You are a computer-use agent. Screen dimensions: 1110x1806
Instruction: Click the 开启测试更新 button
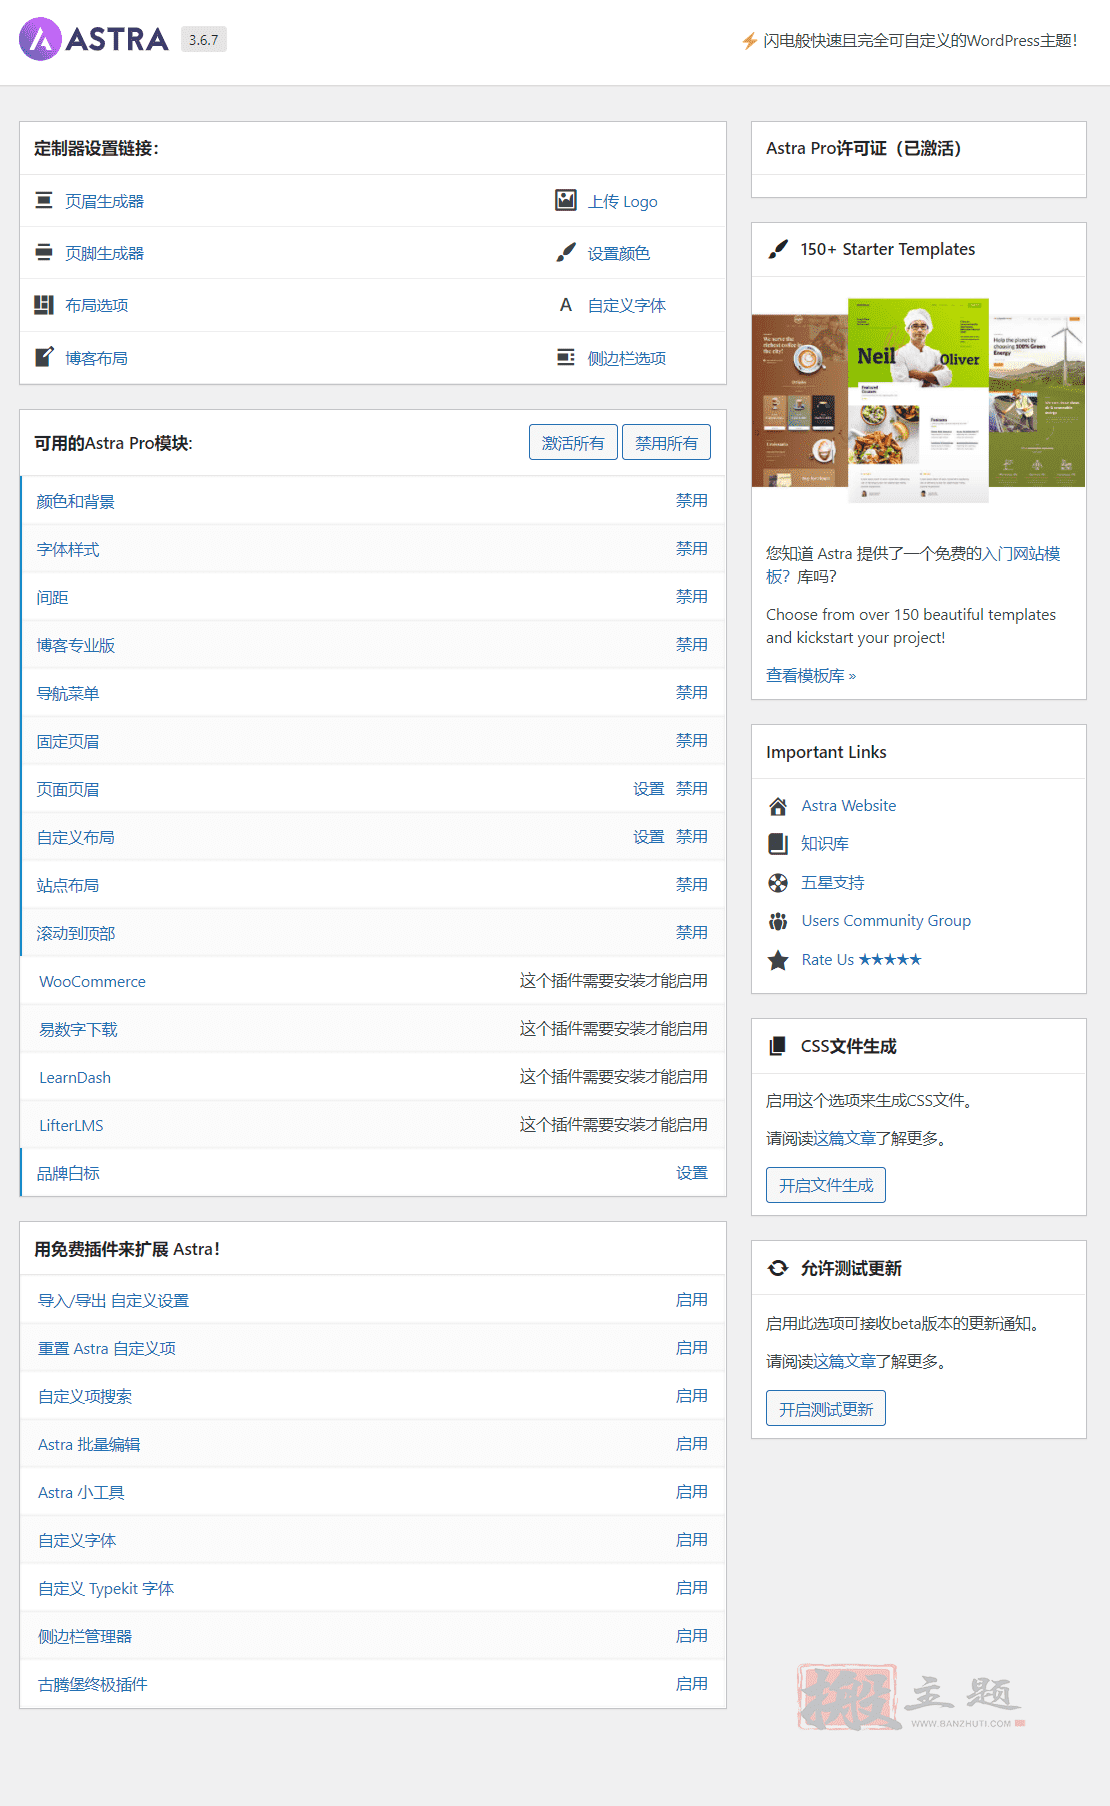click(x=826, y=1408)
